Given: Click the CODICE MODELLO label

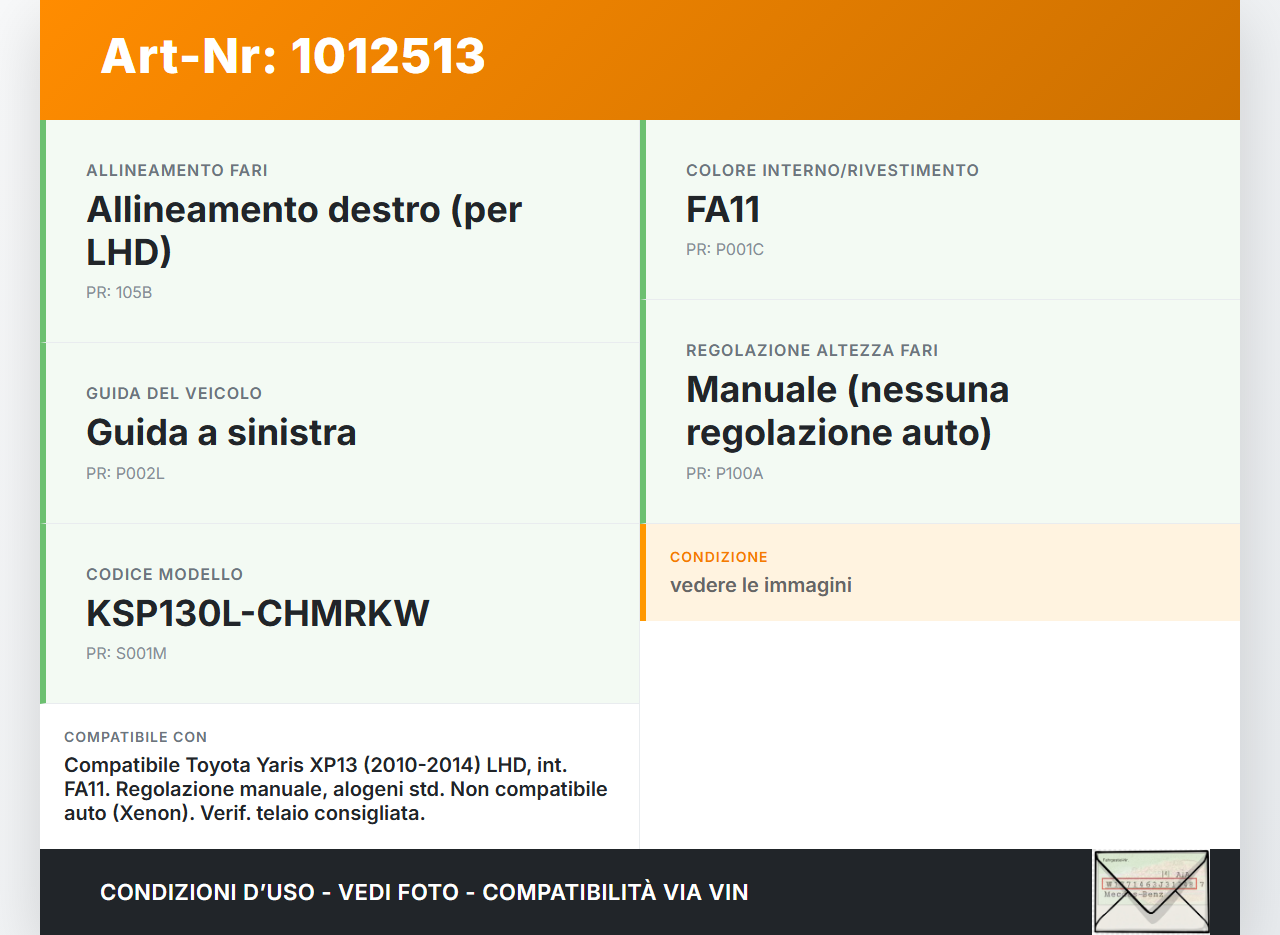Looking at the screenshot, I should point(165,575).
